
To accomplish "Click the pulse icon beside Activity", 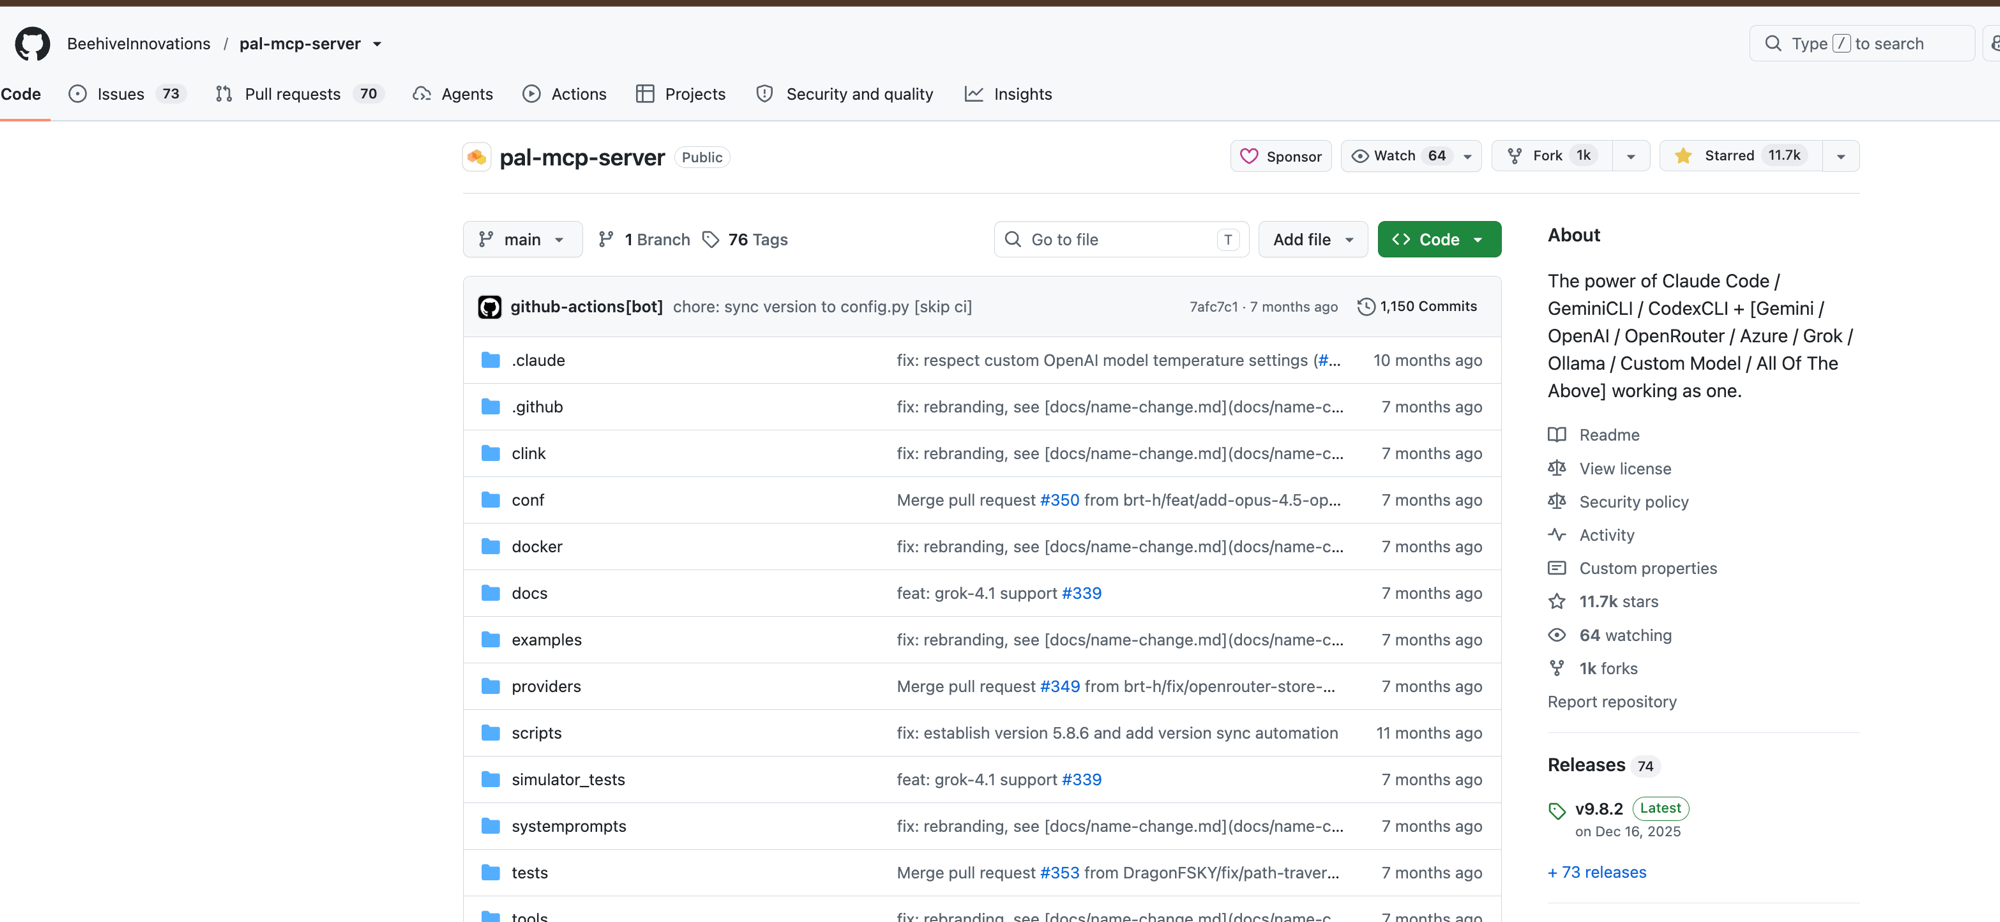I will (1557, 535).
